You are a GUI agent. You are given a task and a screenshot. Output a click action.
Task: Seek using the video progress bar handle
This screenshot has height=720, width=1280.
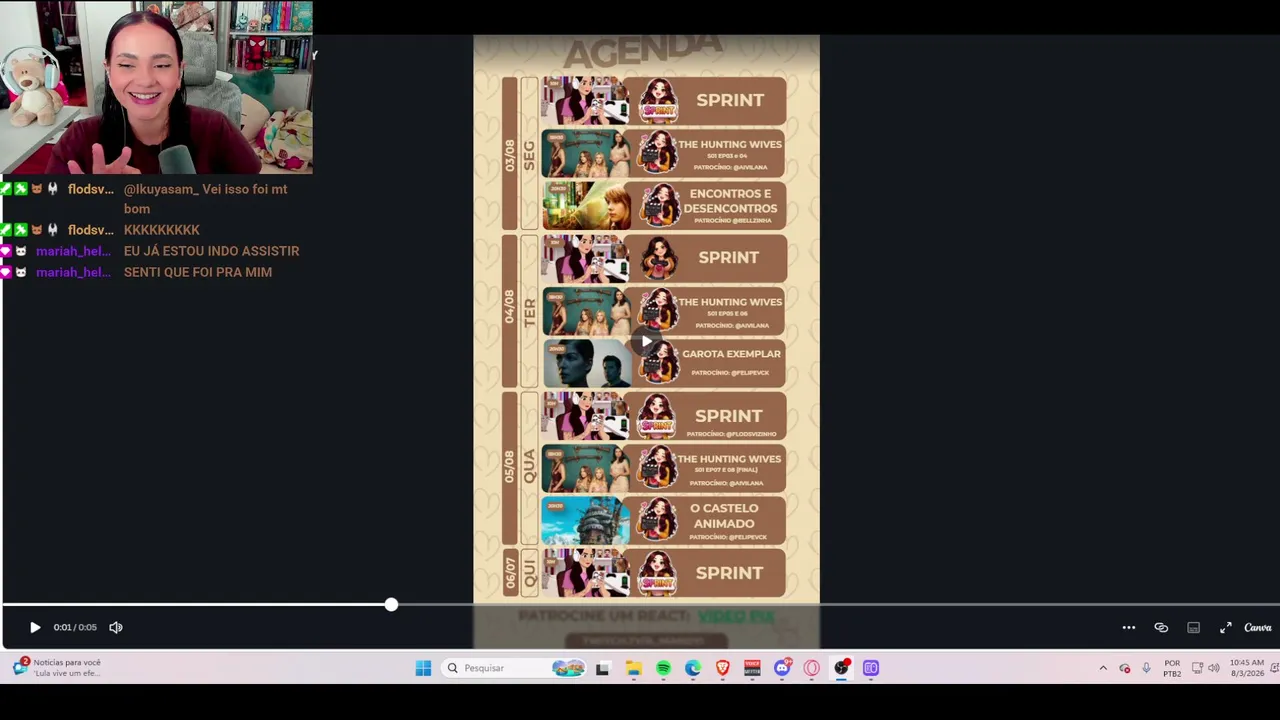[x=391, y=605]
